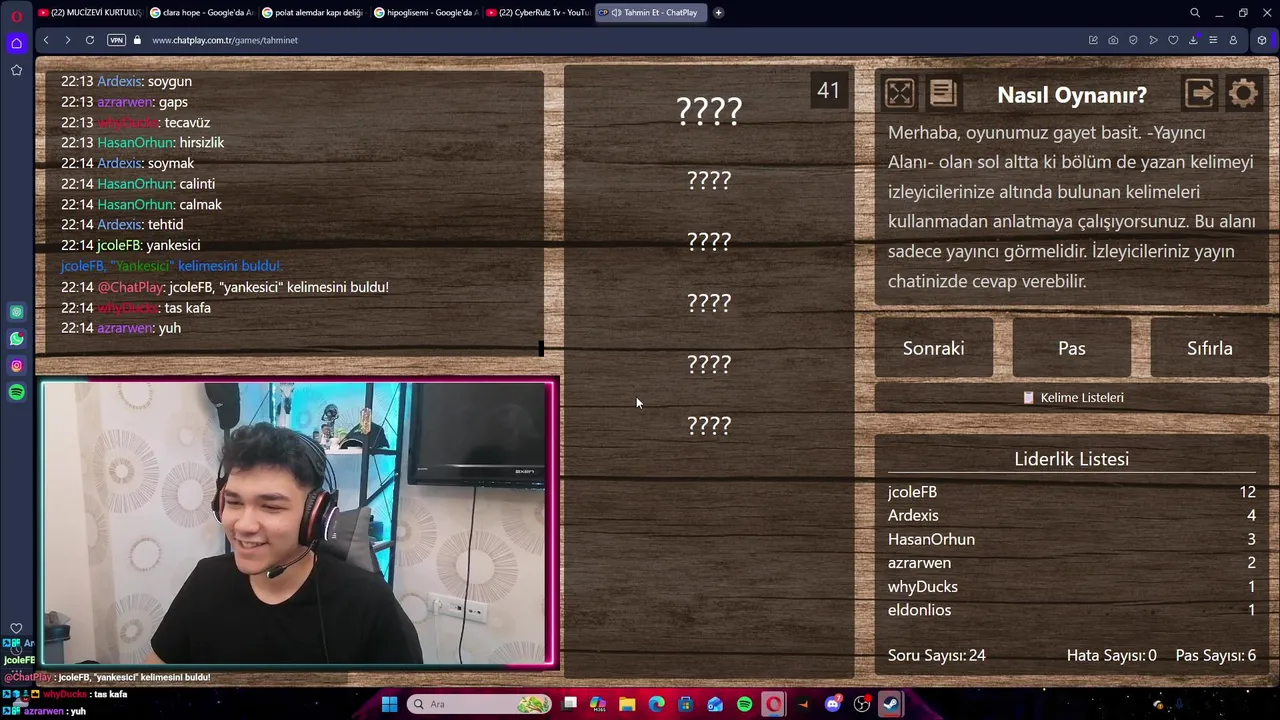Click the Sıfırla button

tap(1210, 348)
